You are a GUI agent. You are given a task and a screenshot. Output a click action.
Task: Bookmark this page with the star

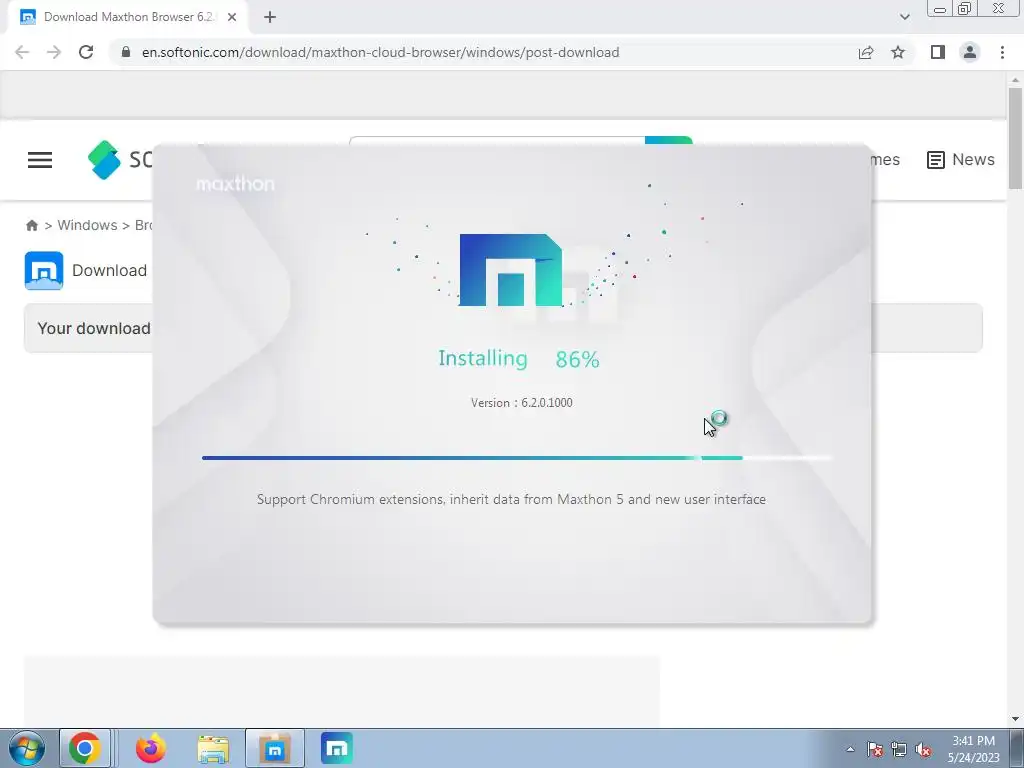898,52
